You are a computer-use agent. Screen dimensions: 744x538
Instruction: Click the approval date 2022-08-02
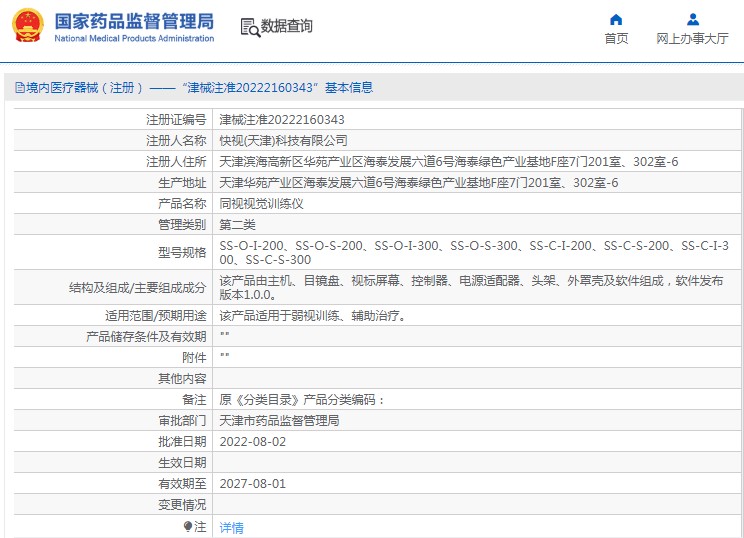252,441
